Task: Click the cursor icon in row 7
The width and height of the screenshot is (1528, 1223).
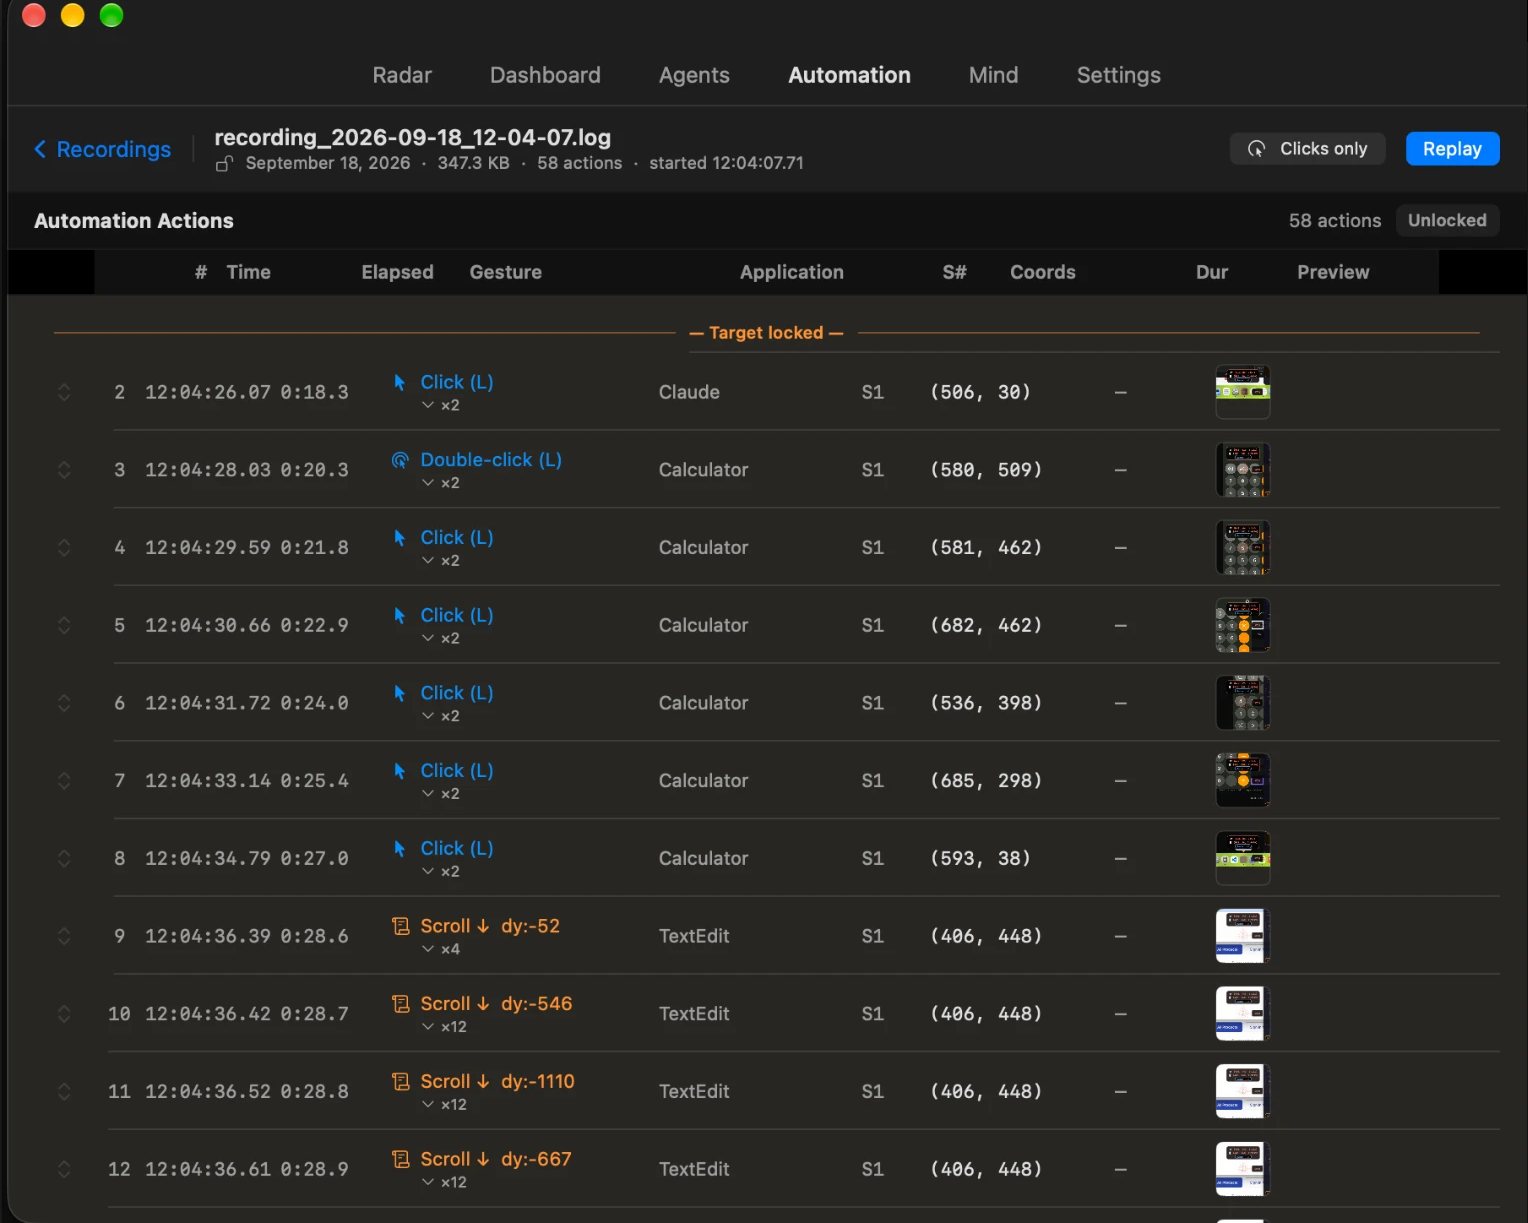Action: pos(400,771)
